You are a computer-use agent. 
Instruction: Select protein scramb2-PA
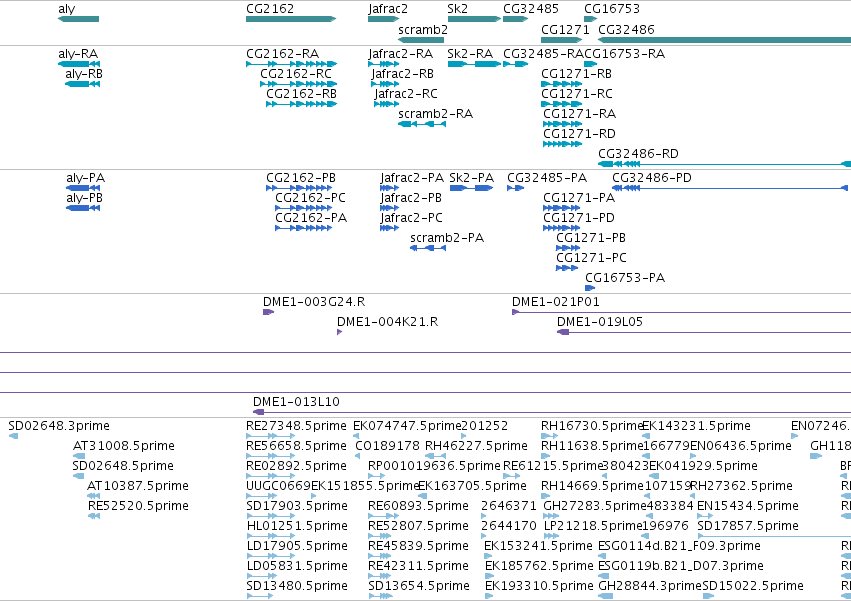(447, 238)
